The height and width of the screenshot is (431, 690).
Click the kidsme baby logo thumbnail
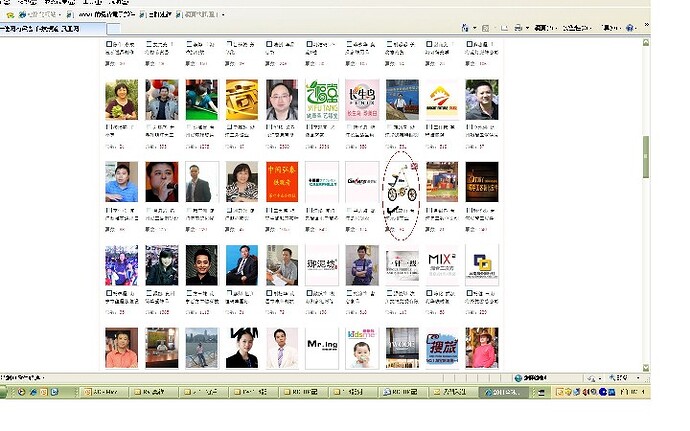pyautogui.click(x=362, y=347)
